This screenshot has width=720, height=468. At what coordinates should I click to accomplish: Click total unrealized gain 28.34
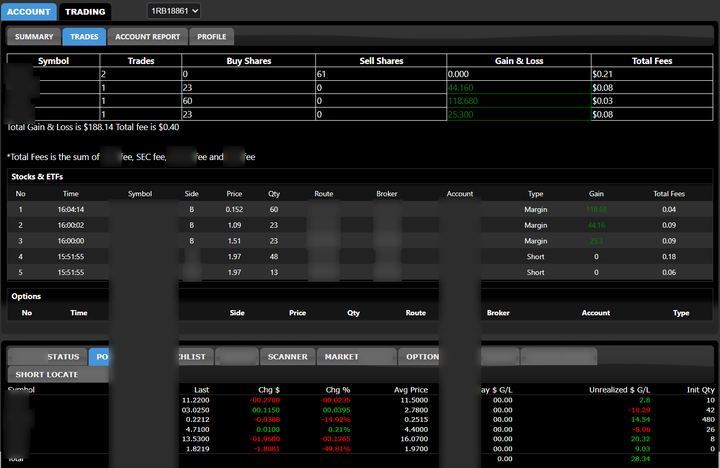(641, 458)
